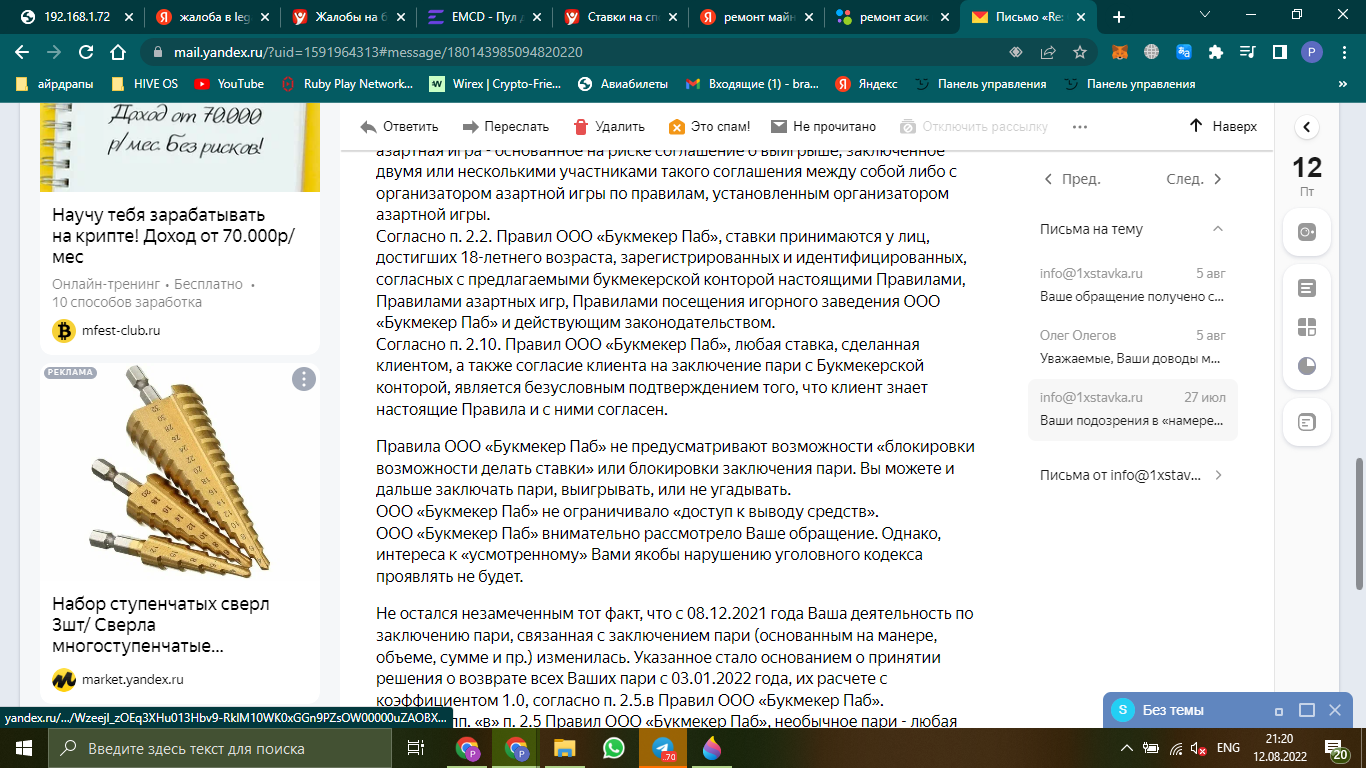The image size is (1366, 768).
Task: Collapse the right sidebar arrow button
Action: (x=1306, y=127)
